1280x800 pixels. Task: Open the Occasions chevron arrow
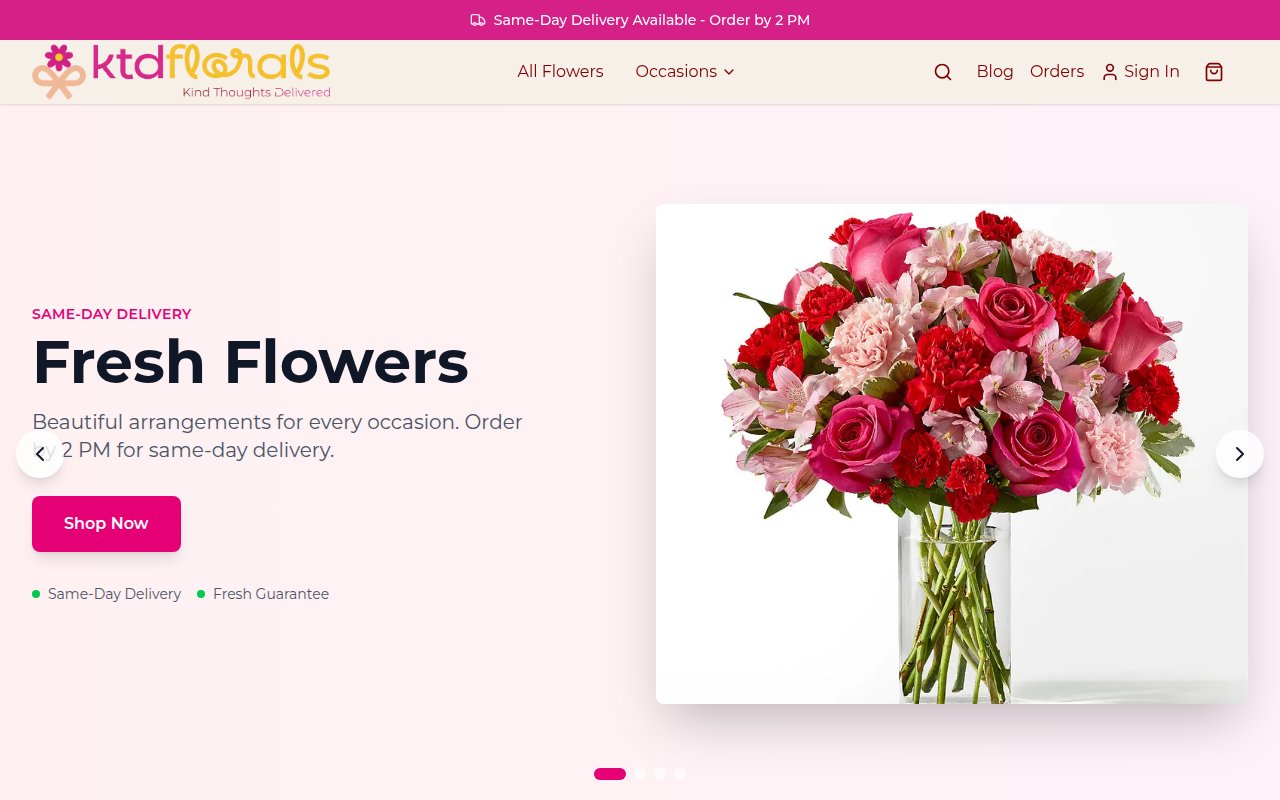pos(729,72)
